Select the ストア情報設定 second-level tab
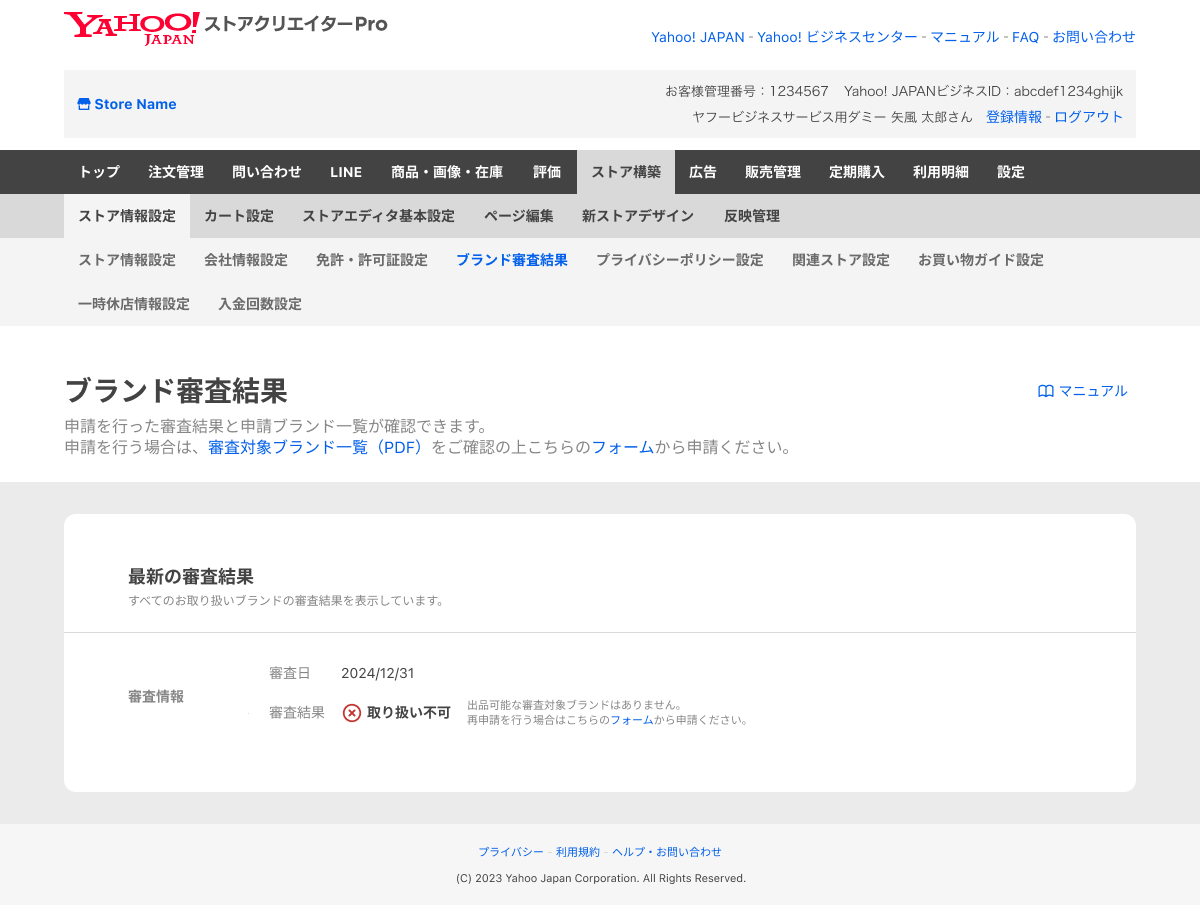Screen dimensions: 1200x905 [x=127, y=216]
